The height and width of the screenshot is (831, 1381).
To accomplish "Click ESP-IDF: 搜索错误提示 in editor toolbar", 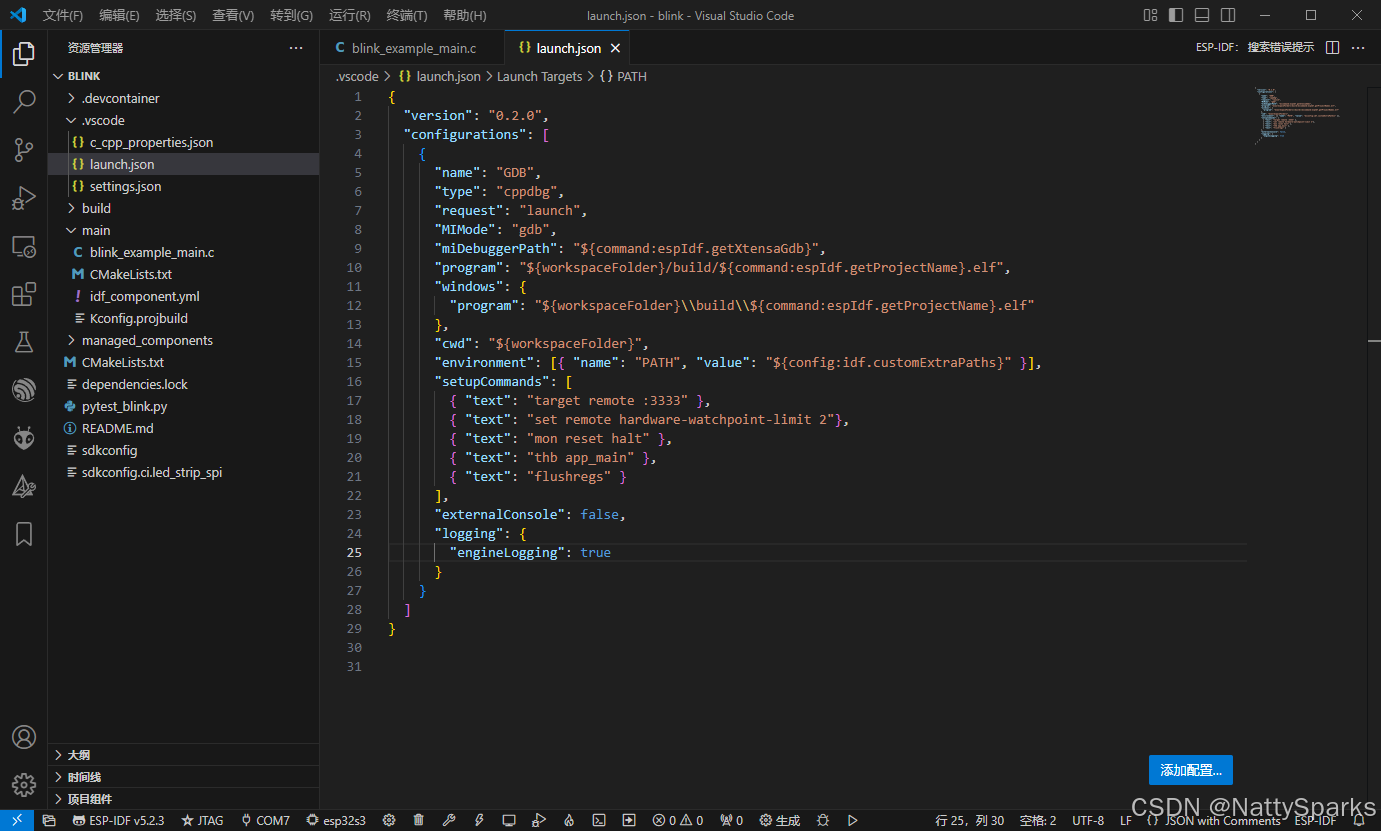I will click(x=1255, y=48).
